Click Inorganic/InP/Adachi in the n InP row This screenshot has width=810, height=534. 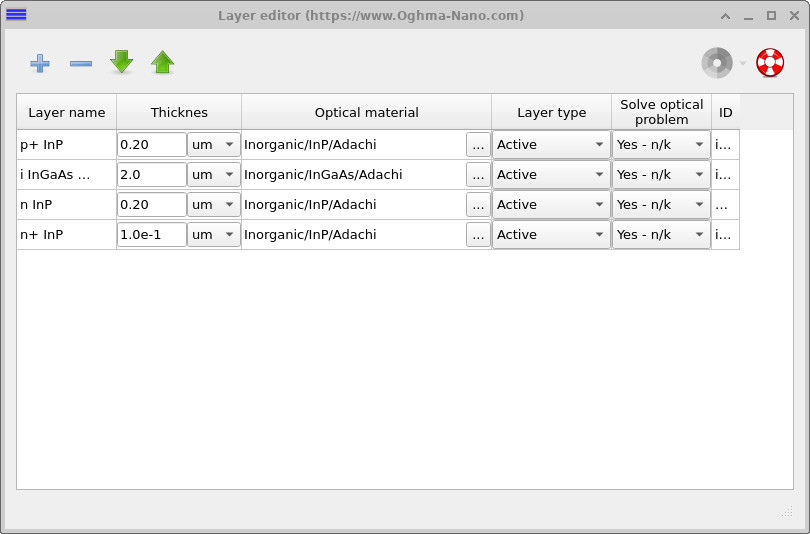click(310, 205)
